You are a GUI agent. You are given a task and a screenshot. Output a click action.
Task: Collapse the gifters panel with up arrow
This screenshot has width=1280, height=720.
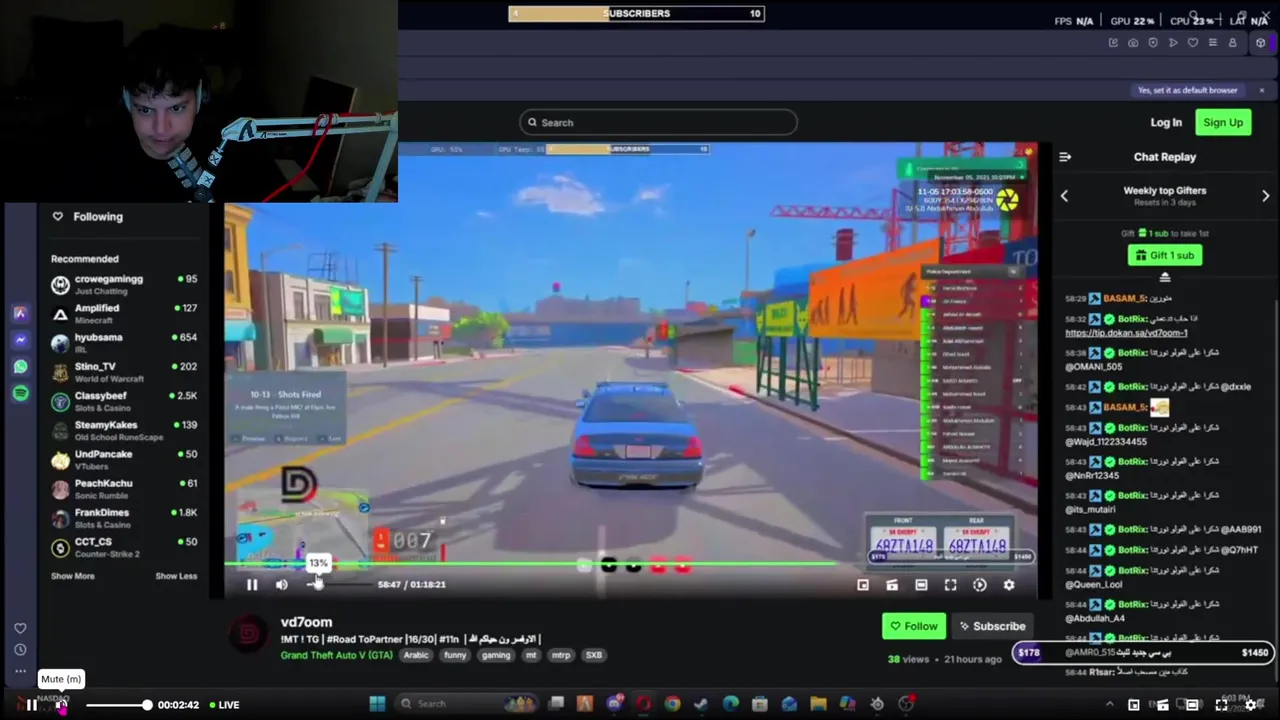coord(1164,277)
